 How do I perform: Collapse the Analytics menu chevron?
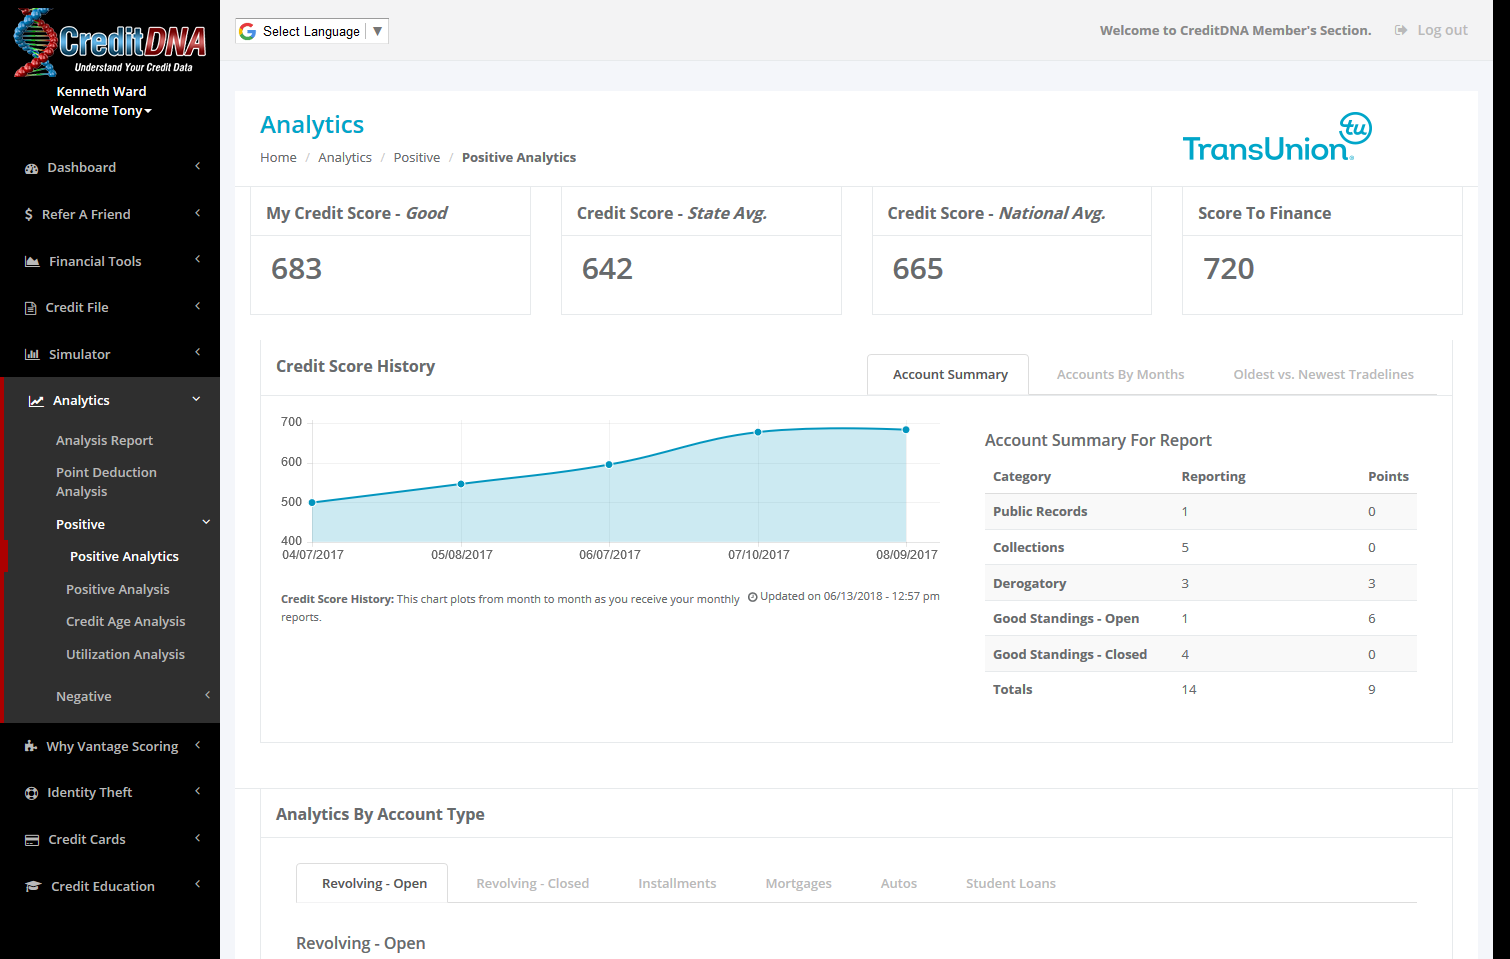point(197,399)
